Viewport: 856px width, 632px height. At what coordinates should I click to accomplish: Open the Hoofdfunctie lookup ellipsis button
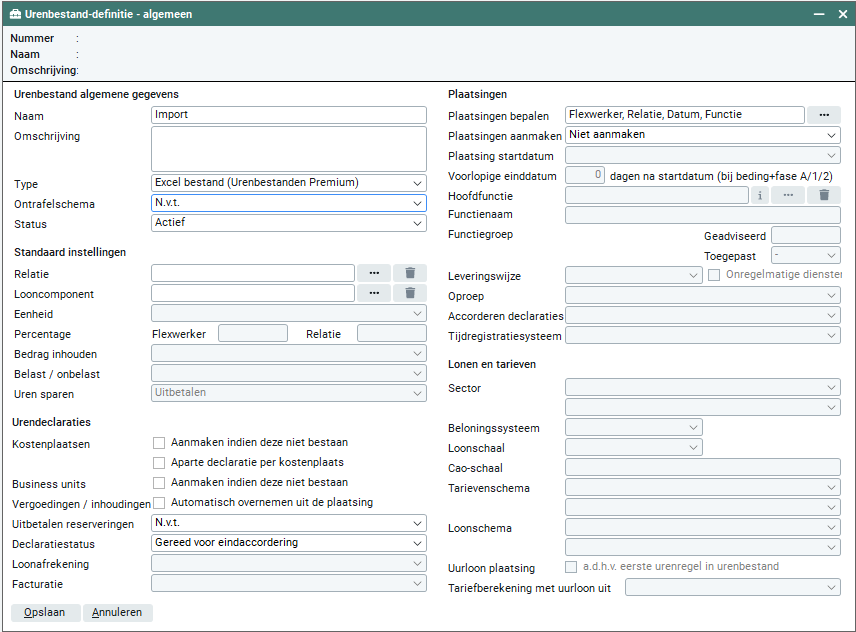(787, 195)
